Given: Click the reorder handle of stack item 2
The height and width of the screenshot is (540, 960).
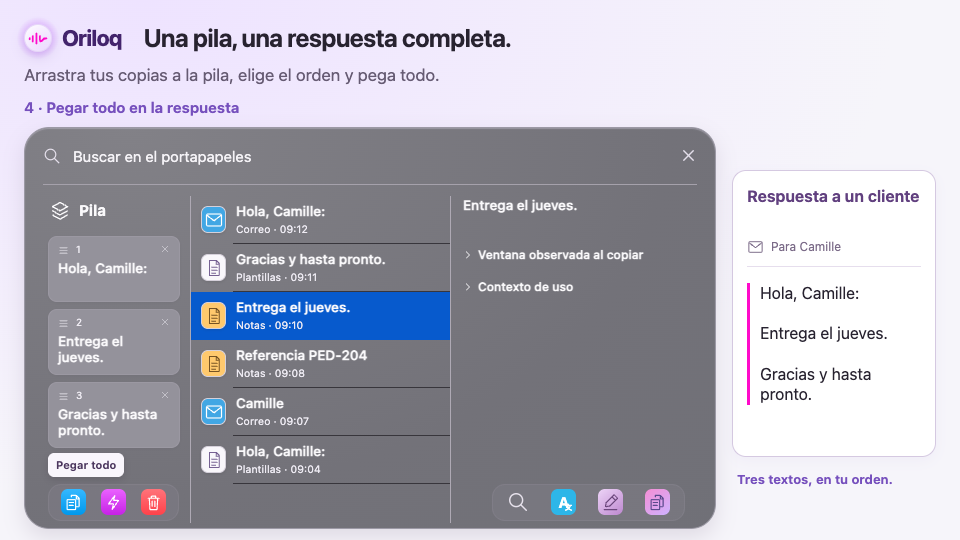Looking at the screenshot, I should 63,323.
